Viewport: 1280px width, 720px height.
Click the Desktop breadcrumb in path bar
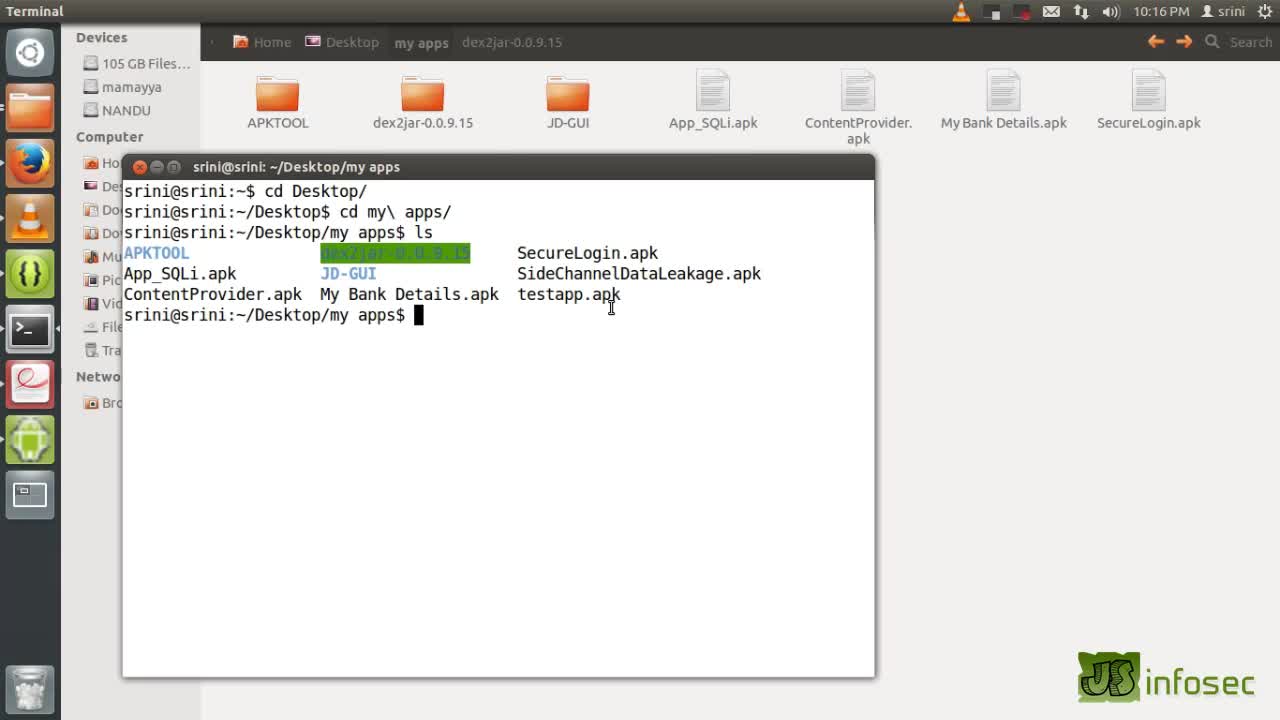(x=342, y=42)
